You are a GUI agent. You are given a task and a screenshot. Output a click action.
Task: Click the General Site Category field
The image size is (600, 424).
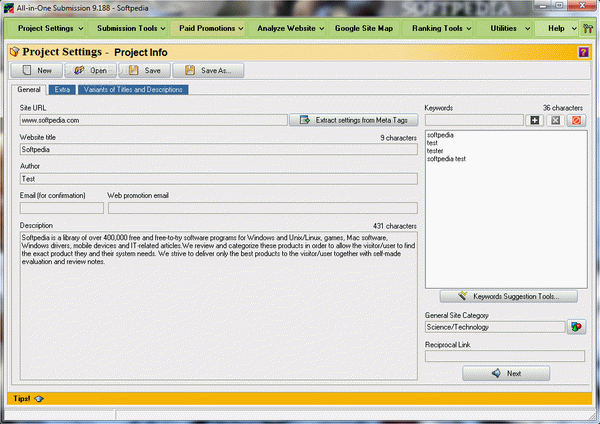coord(495,327)
